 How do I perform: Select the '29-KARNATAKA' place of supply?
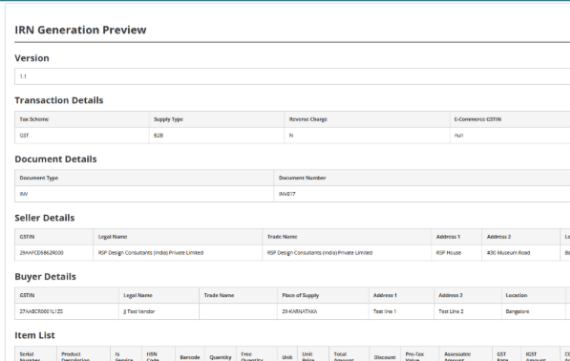[x=300, y=311]
